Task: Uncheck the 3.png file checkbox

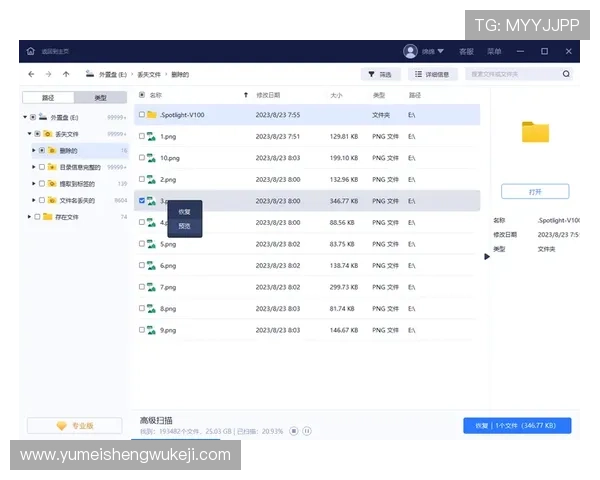Action: tap(142, 201)
